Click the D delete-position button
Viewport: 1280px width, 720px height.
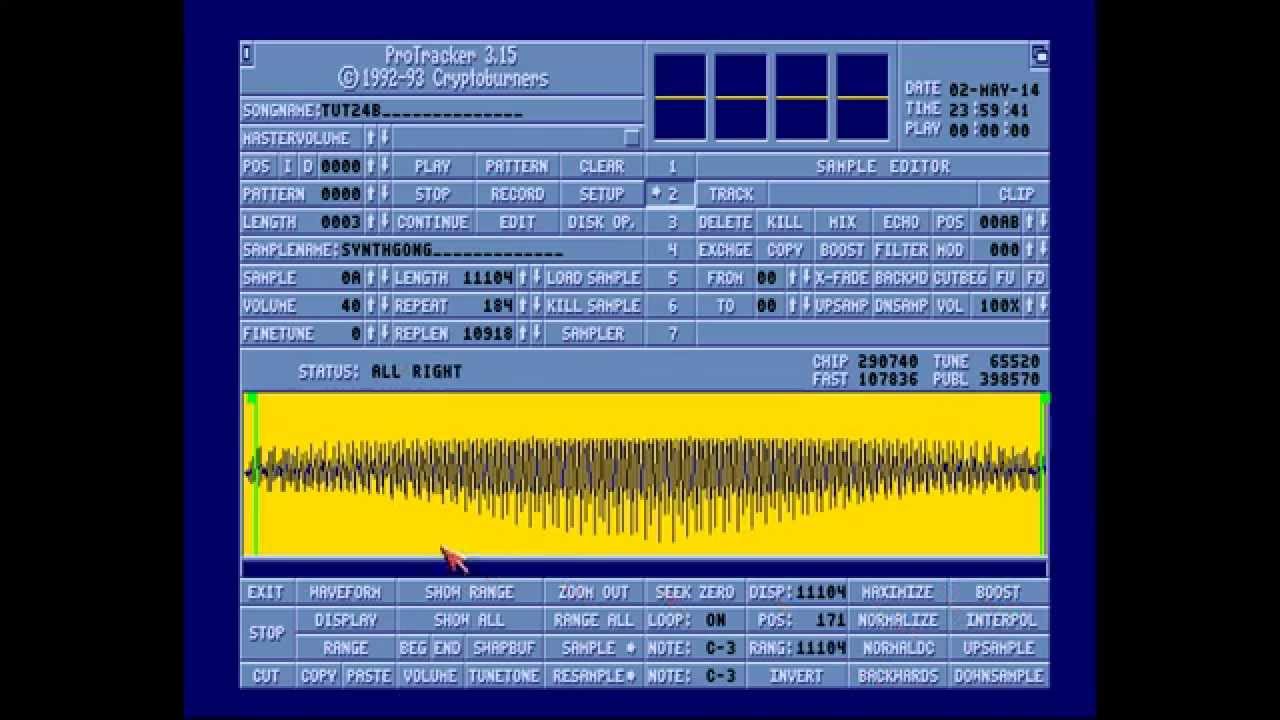pyautogui.click(x=308, y=166)
